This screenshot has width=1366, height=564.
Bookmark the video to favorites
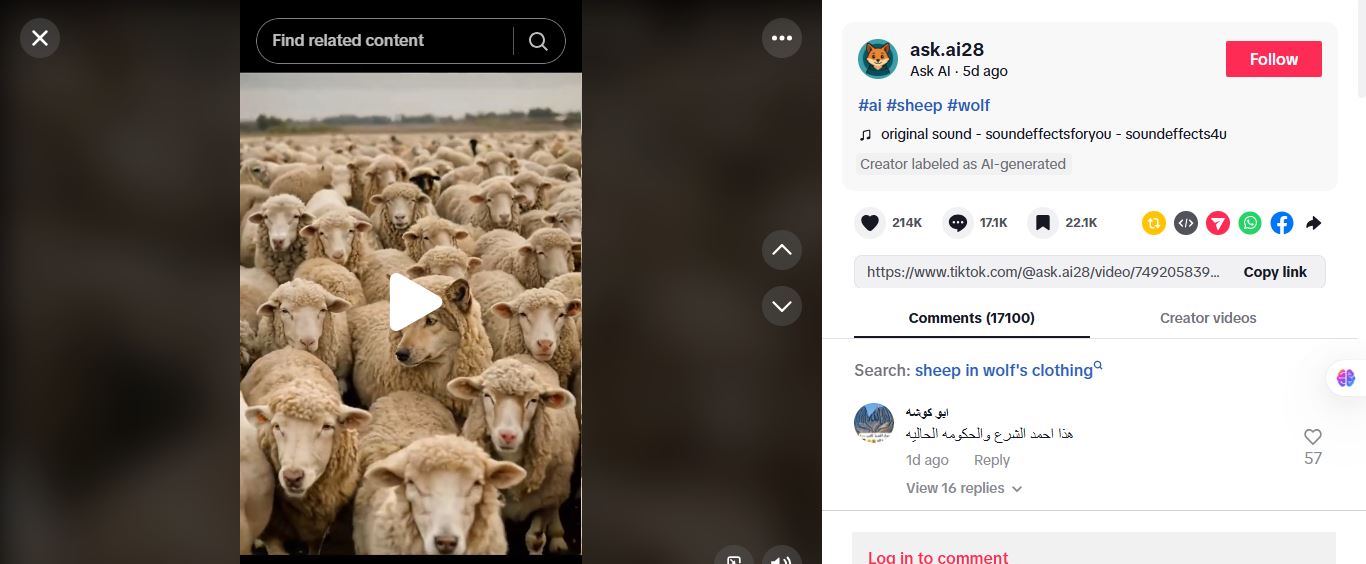(1043, 223)
